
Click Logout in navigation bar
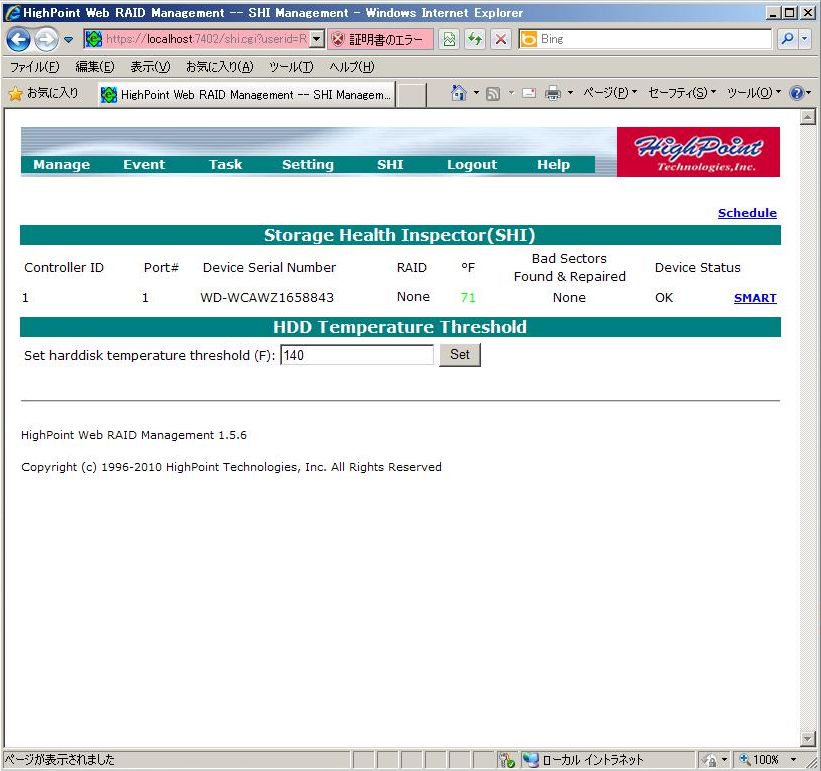472,164
